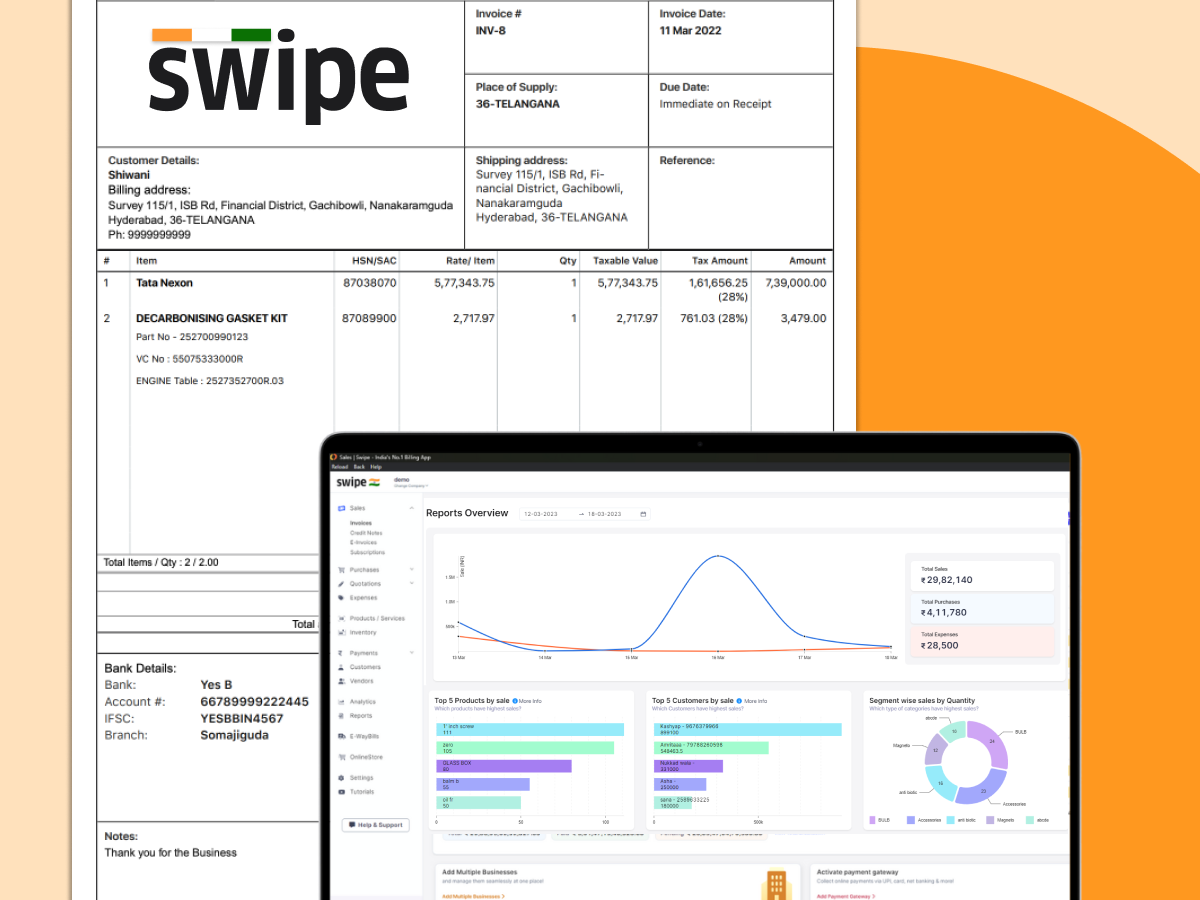Click the Products / Services icon

(342, 618)
